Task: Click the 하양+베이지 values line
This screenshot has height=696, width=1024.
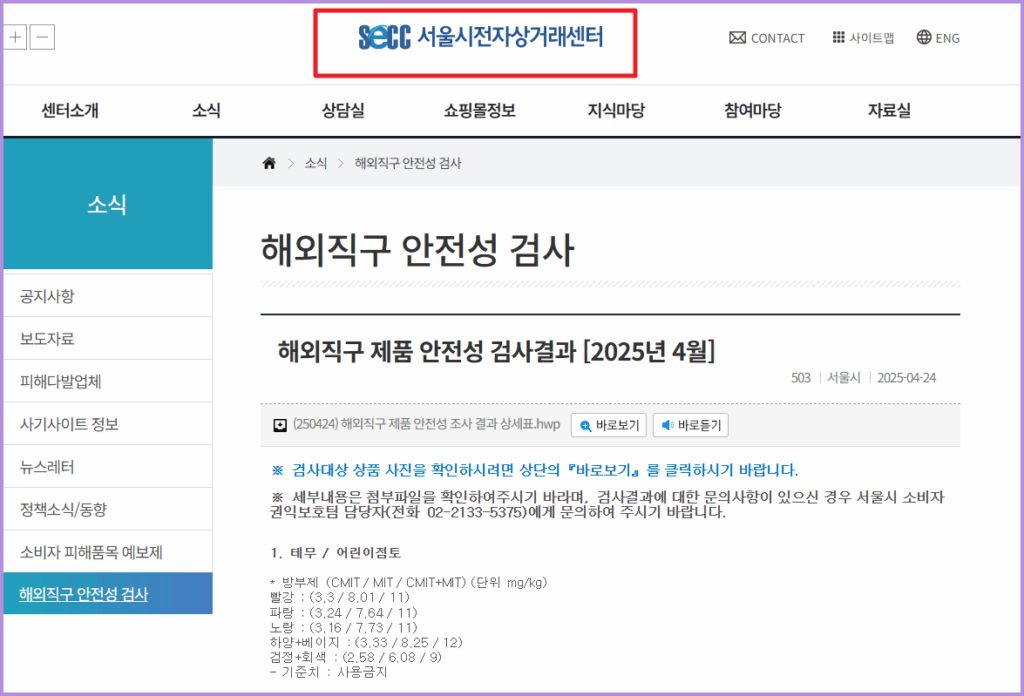Action: pyautogui.click(x=366, y=642)
